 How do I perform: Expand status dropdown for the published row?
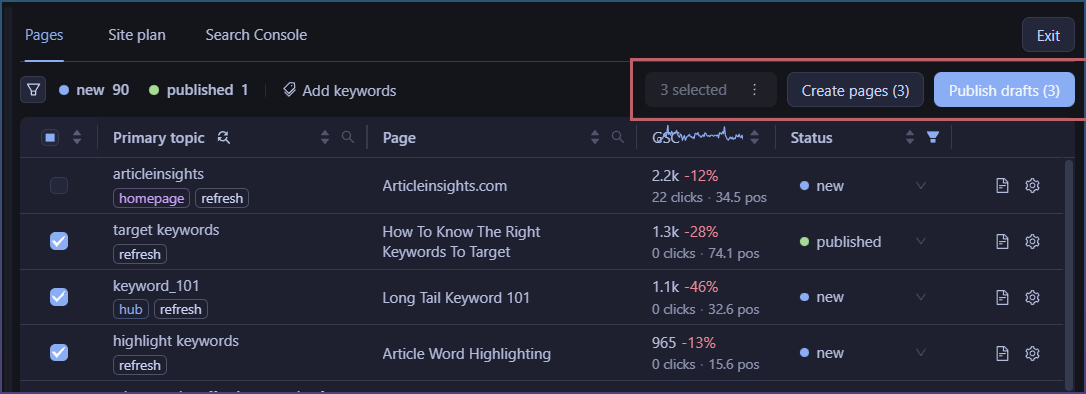920,241
